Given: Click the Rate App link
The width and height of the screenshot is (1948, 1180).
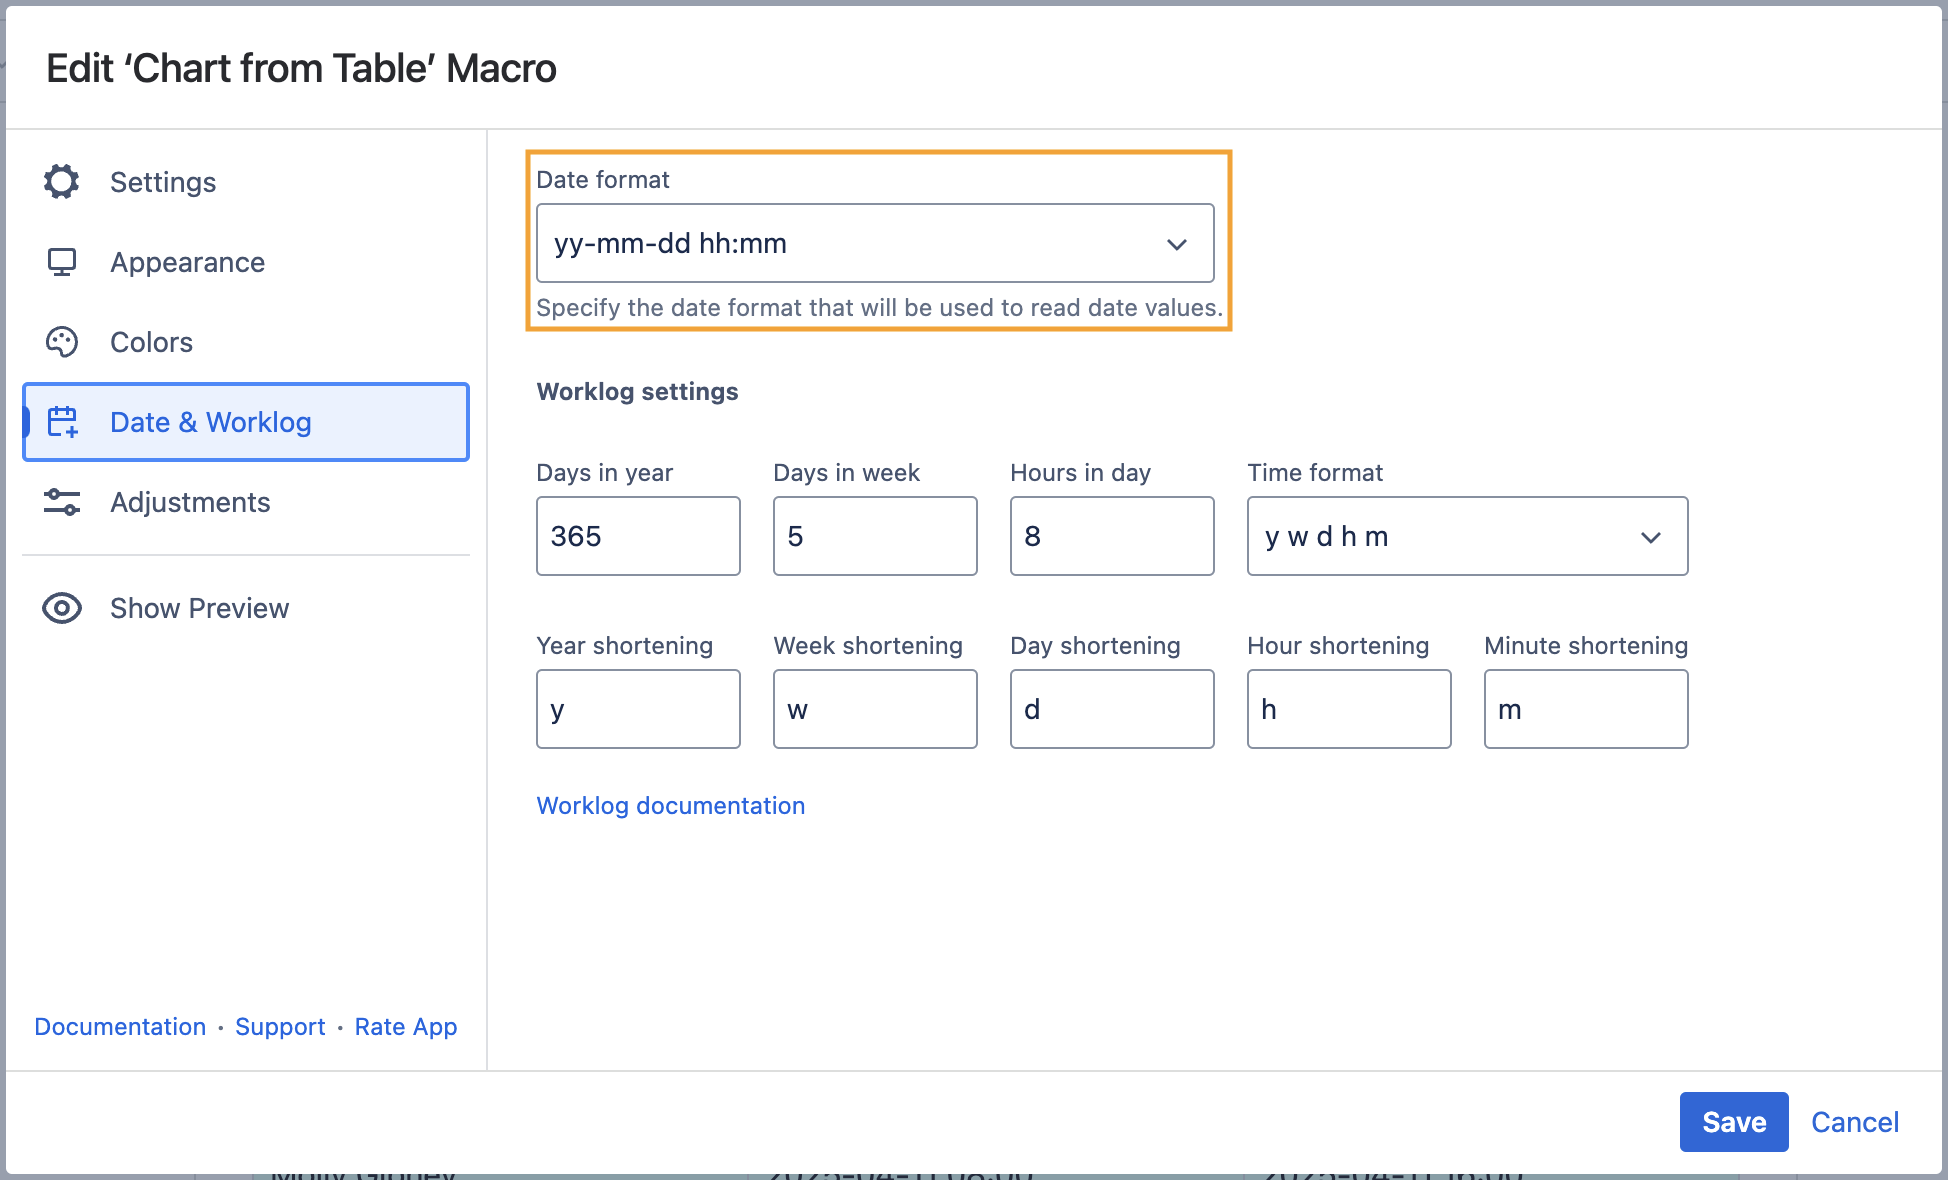Looking at the screenshot, I should click(405, 1027).
